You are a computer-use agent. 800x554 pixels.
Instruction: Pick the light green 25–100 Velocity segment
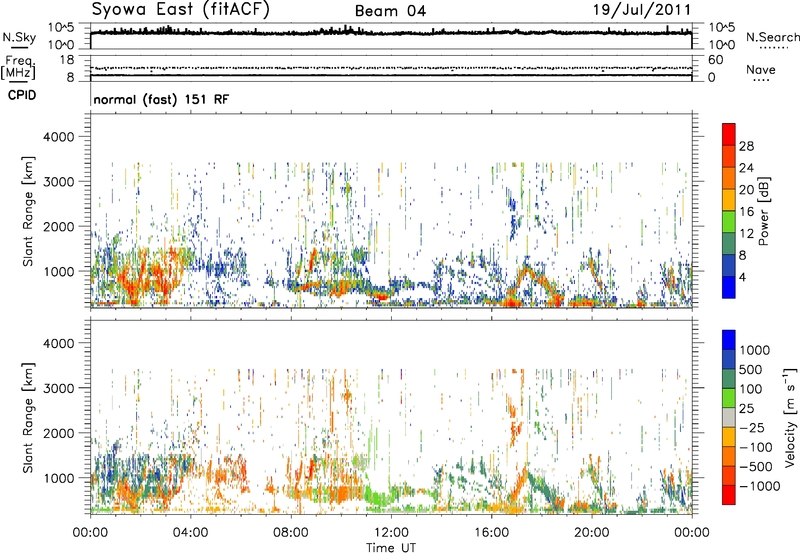729,398
